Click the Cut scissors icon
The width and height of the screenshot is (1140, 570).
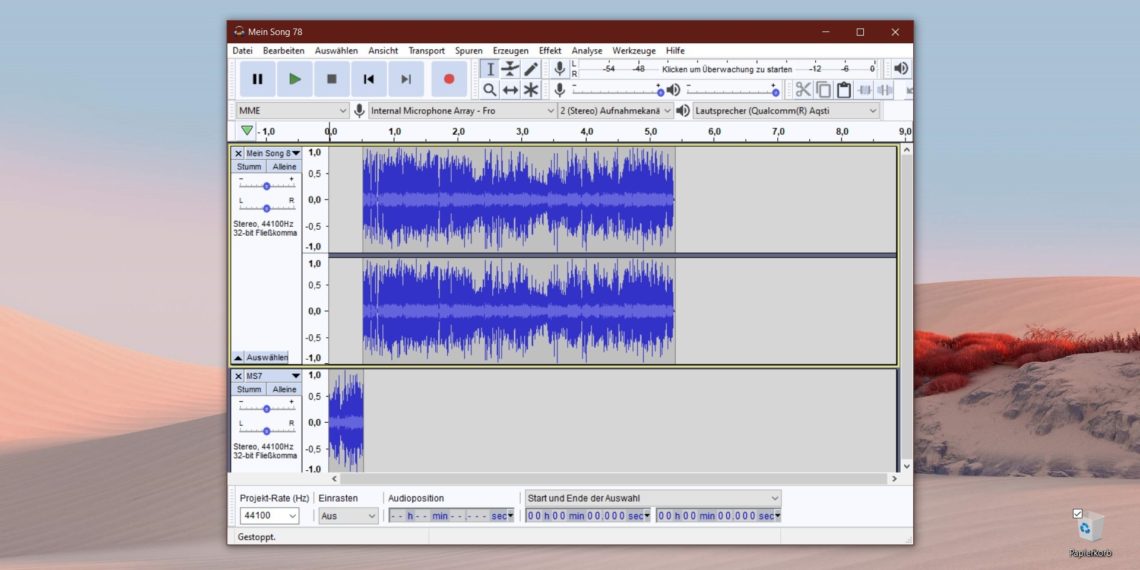(802, 90)
